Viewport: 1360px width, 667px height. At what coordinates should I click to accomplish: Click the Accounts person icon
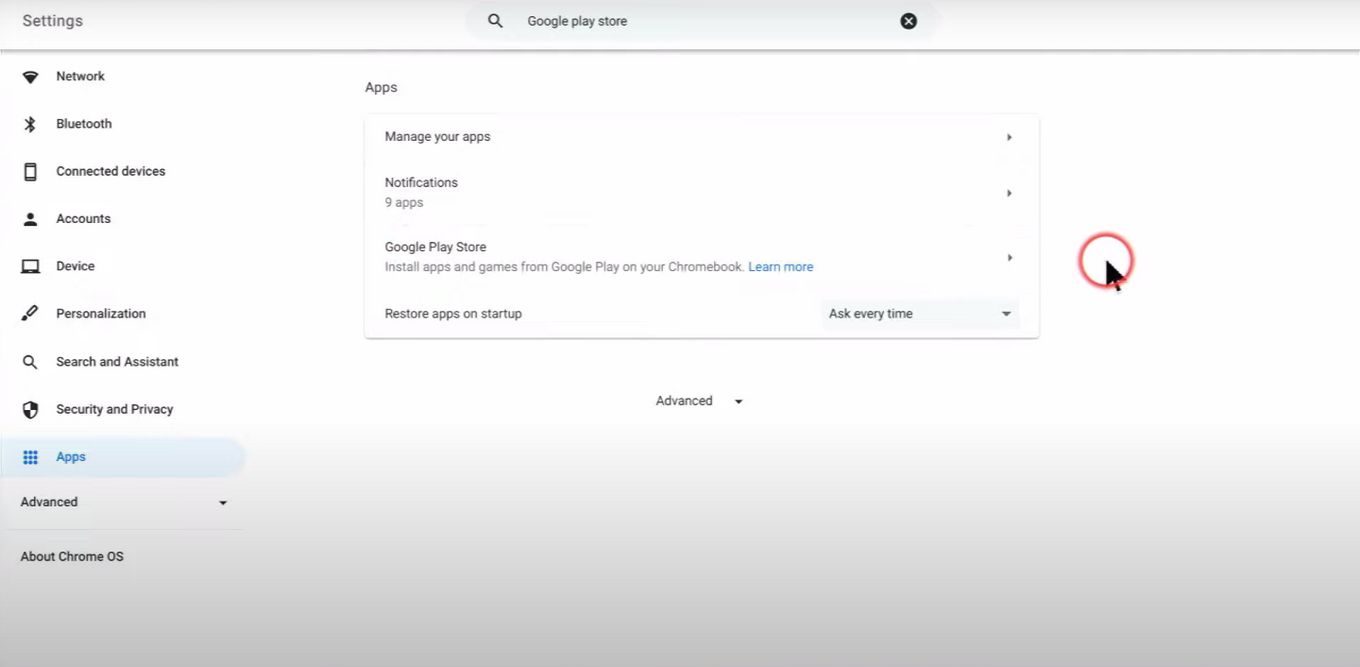pos(30,219)
